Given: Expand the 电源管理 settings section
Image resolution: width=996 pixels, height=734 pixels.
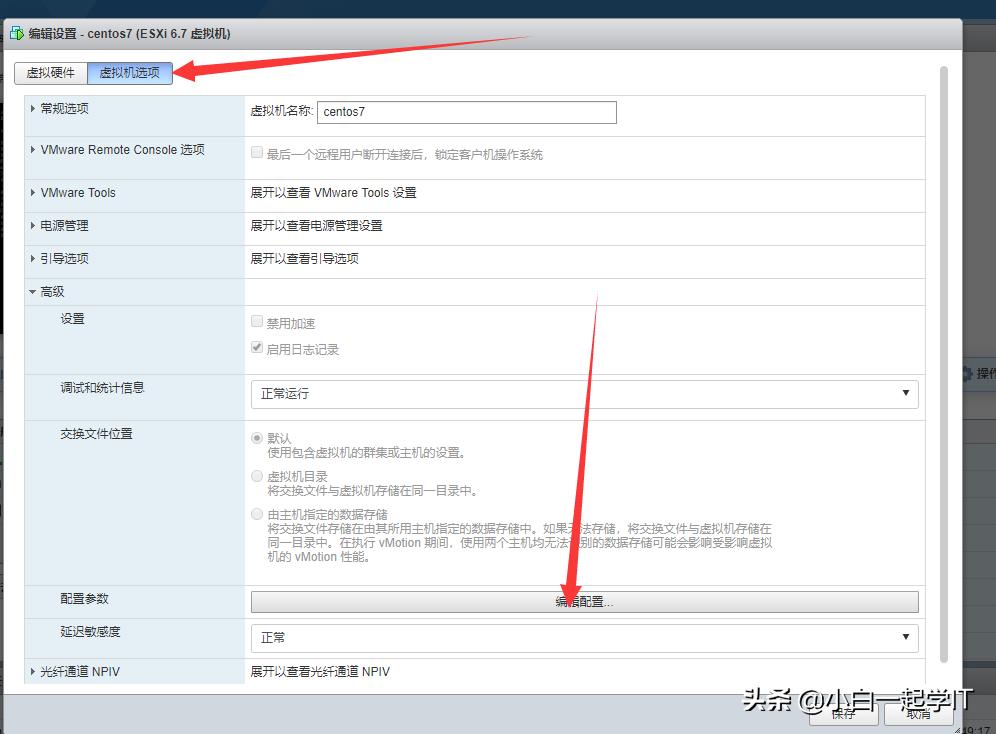Looking at the screenshot, I should click(65, 225).
